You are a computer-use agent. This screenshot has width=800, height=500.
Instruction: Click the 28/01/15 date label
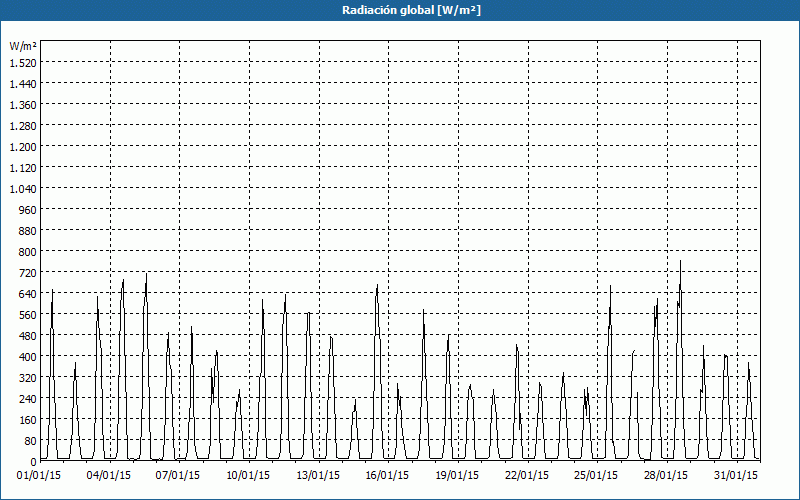coord(666,476)
